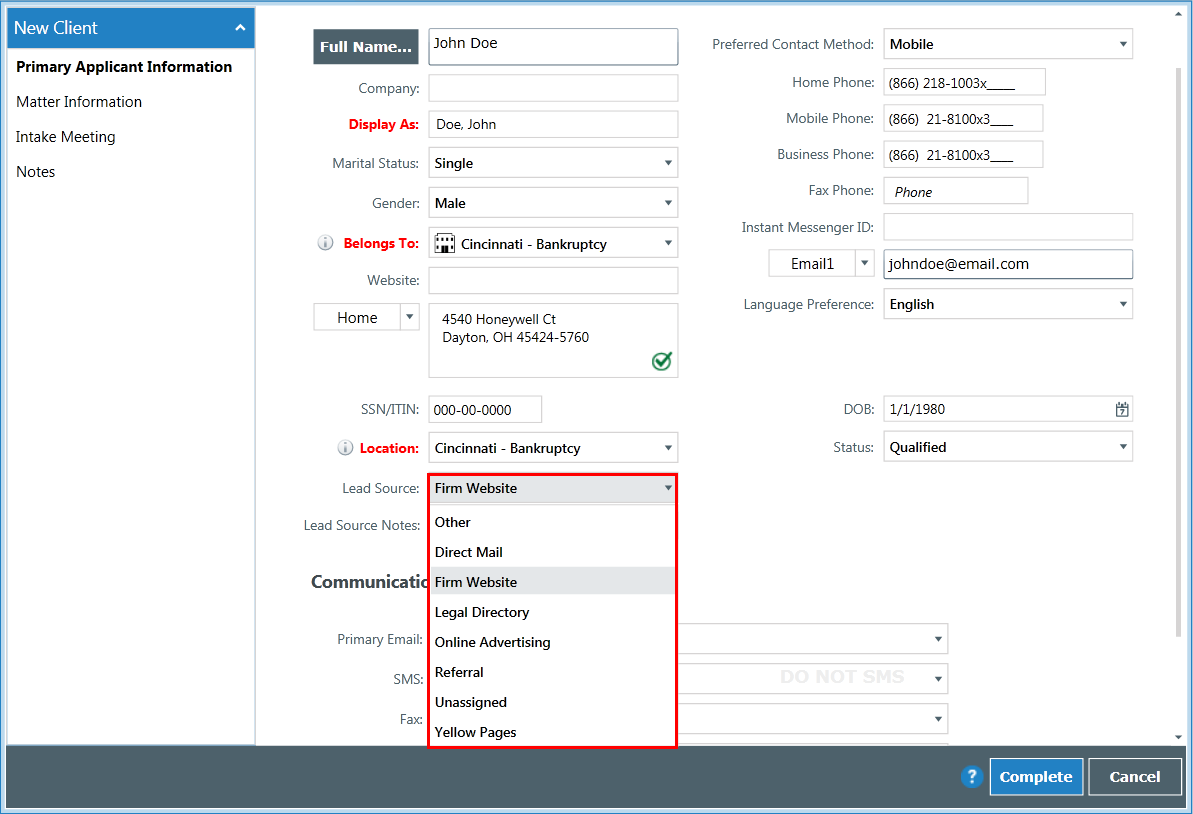Click the Cancel button

coord(1134,777)
